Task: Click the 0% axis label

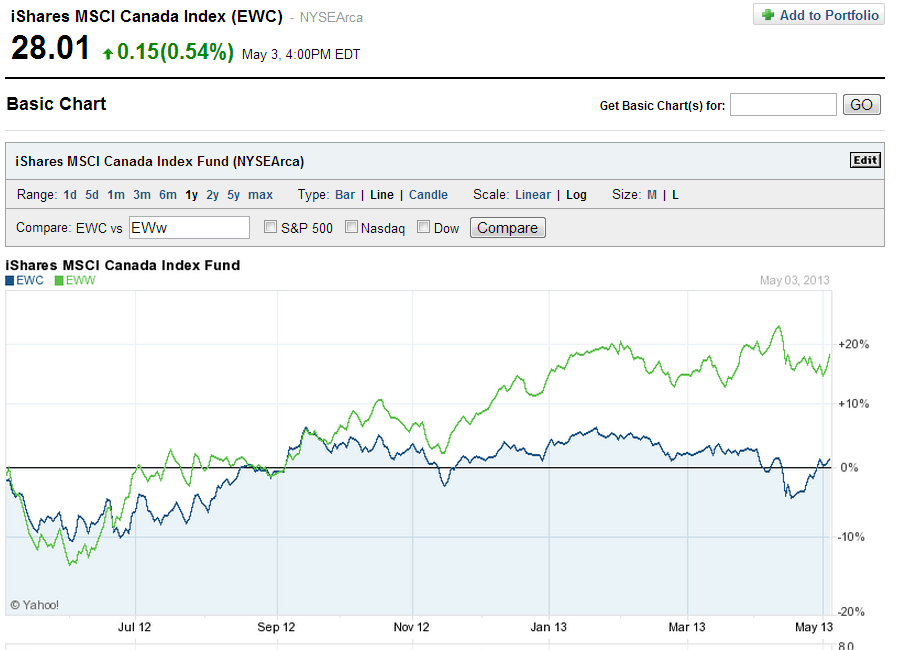Action: pyautogui.click(x=849, y=468)
